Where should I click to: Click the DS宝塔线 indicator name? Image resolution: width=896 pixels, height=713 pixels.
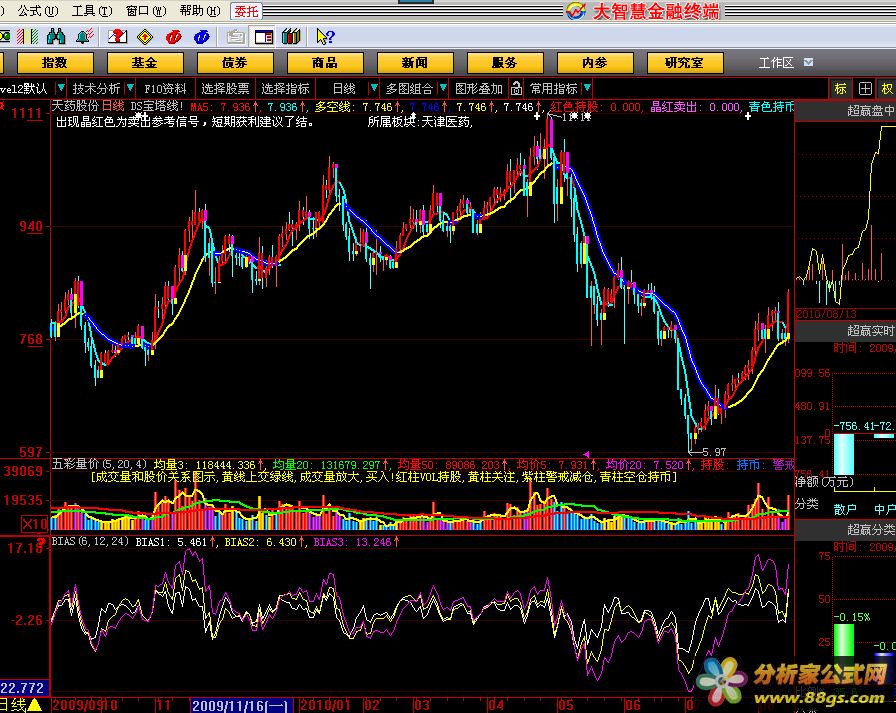[x=156, y=106]
